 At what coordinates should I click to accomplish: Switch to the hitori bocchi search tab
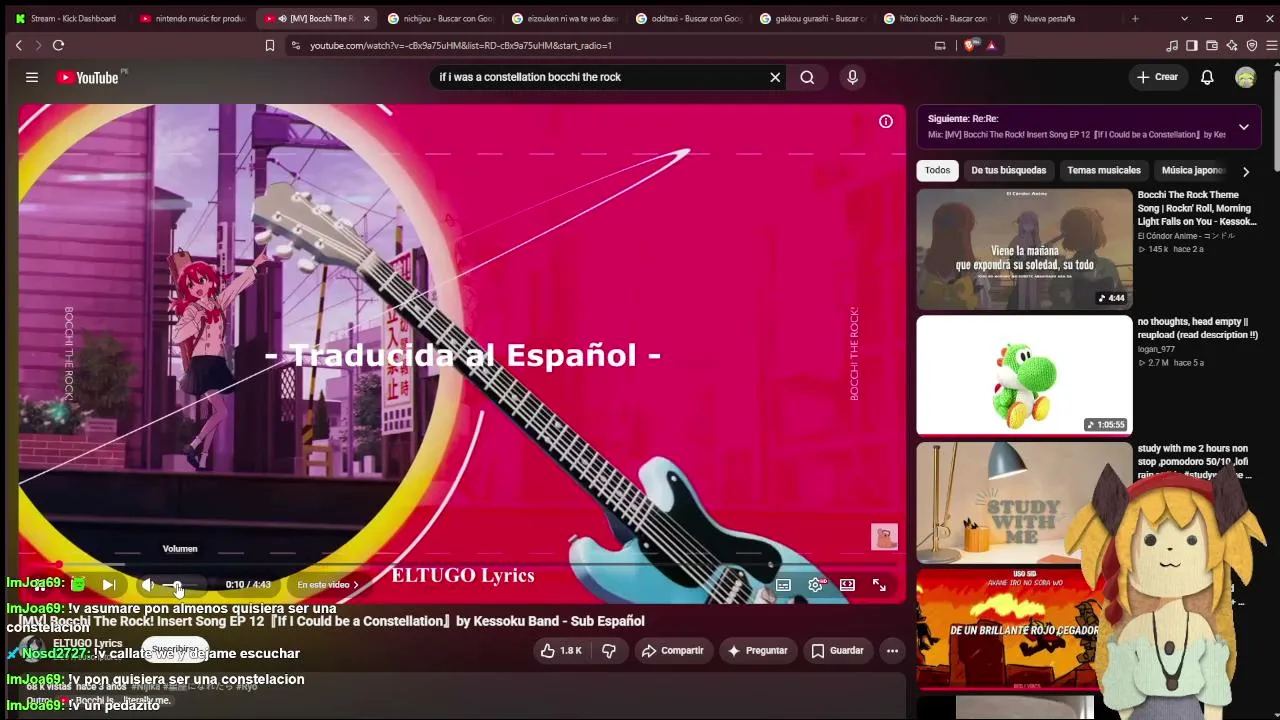pyautogui.click(x=937, y=18)
